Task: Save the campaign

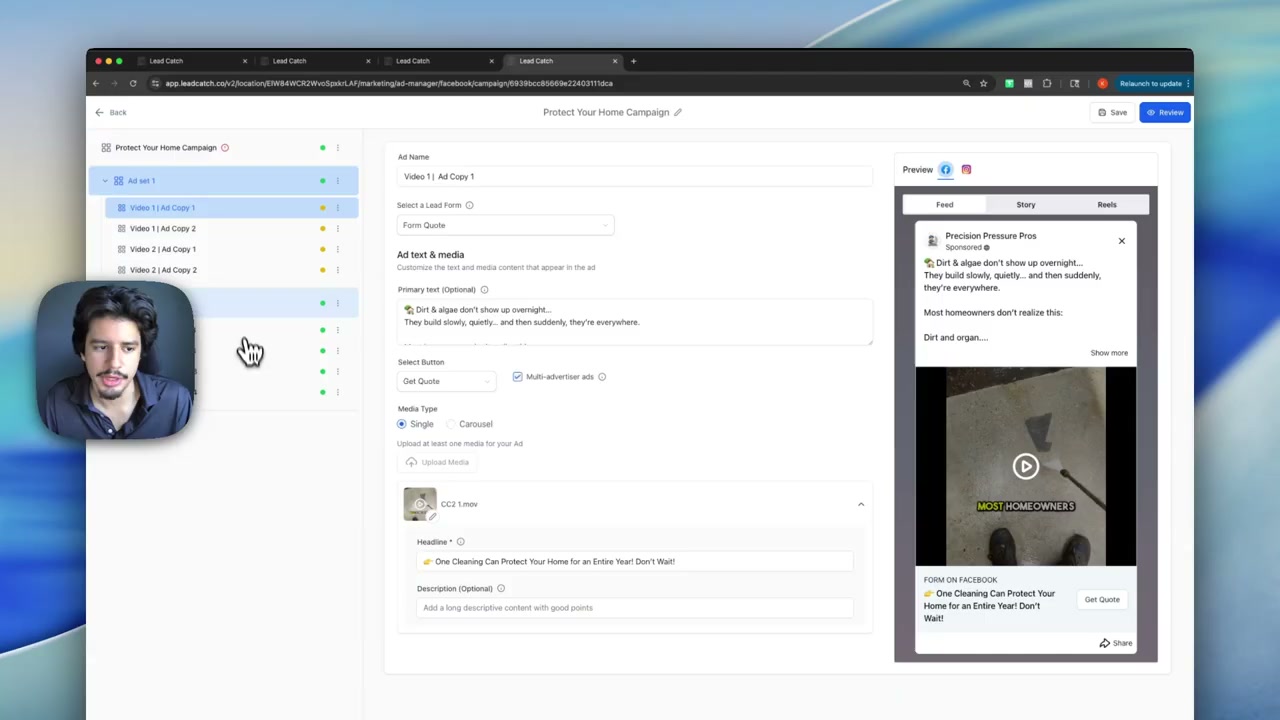Action: (1112, 112)
